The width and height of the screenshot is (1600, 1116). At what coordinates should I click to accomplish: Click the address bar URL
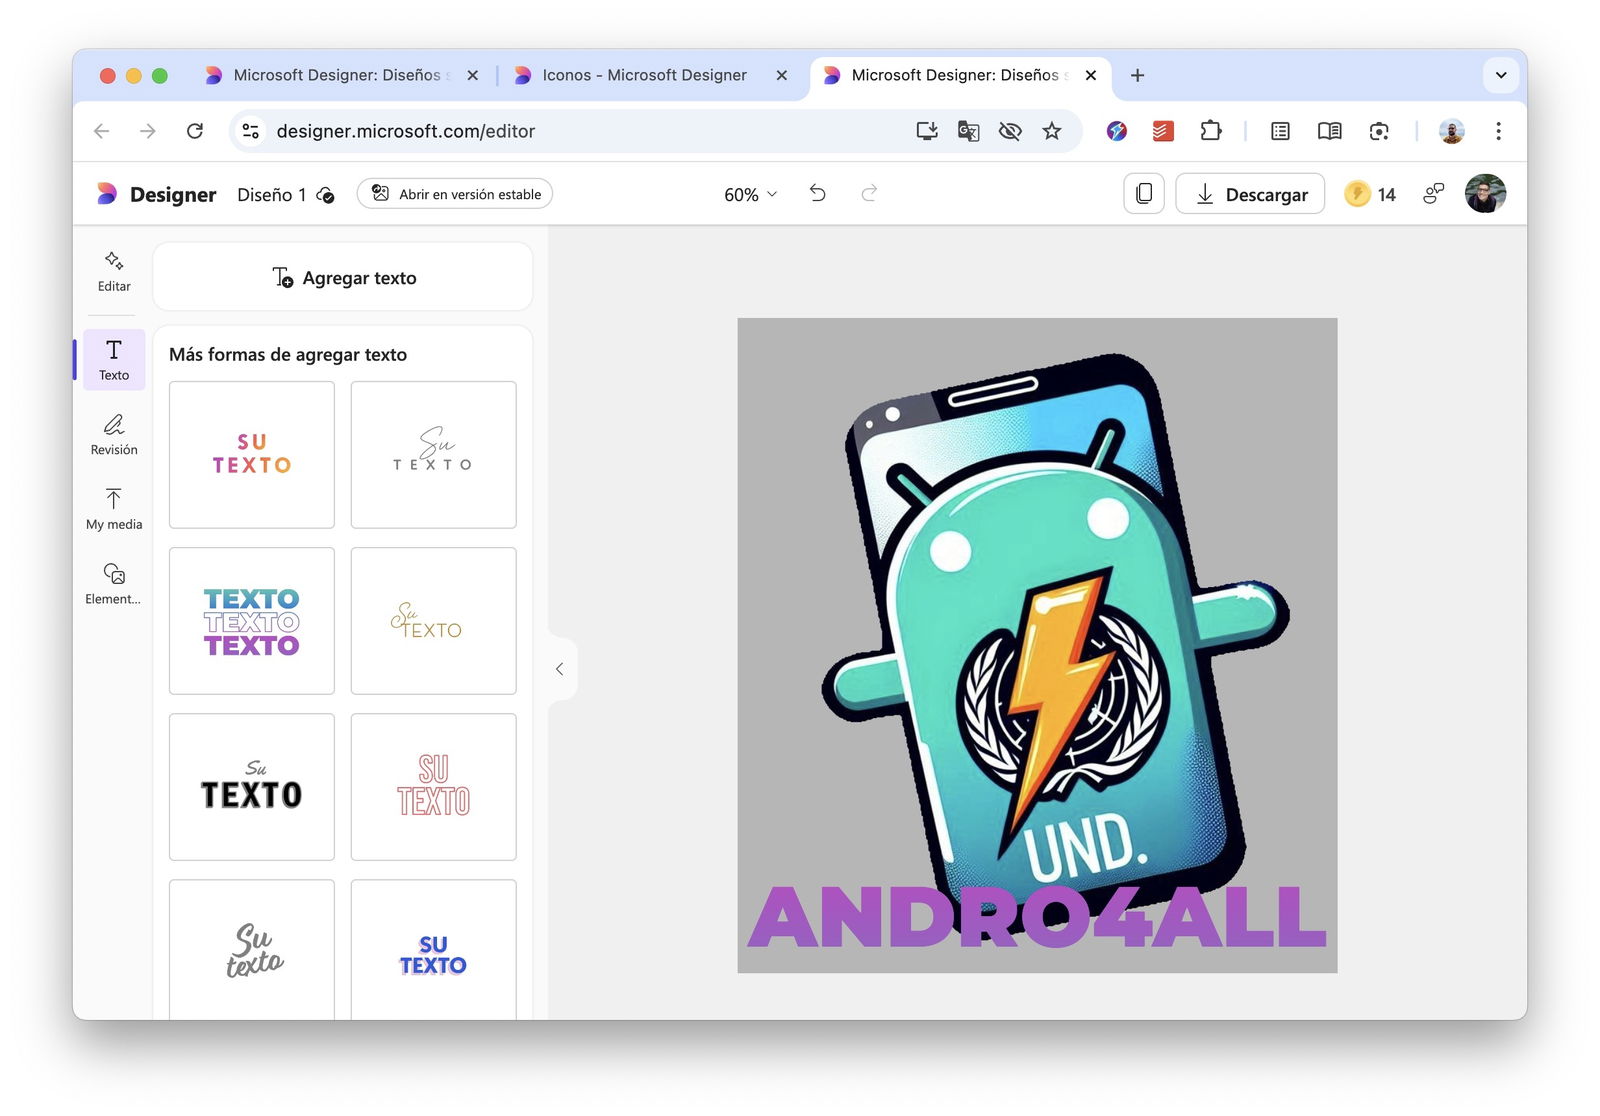click(x=405, y=131)
